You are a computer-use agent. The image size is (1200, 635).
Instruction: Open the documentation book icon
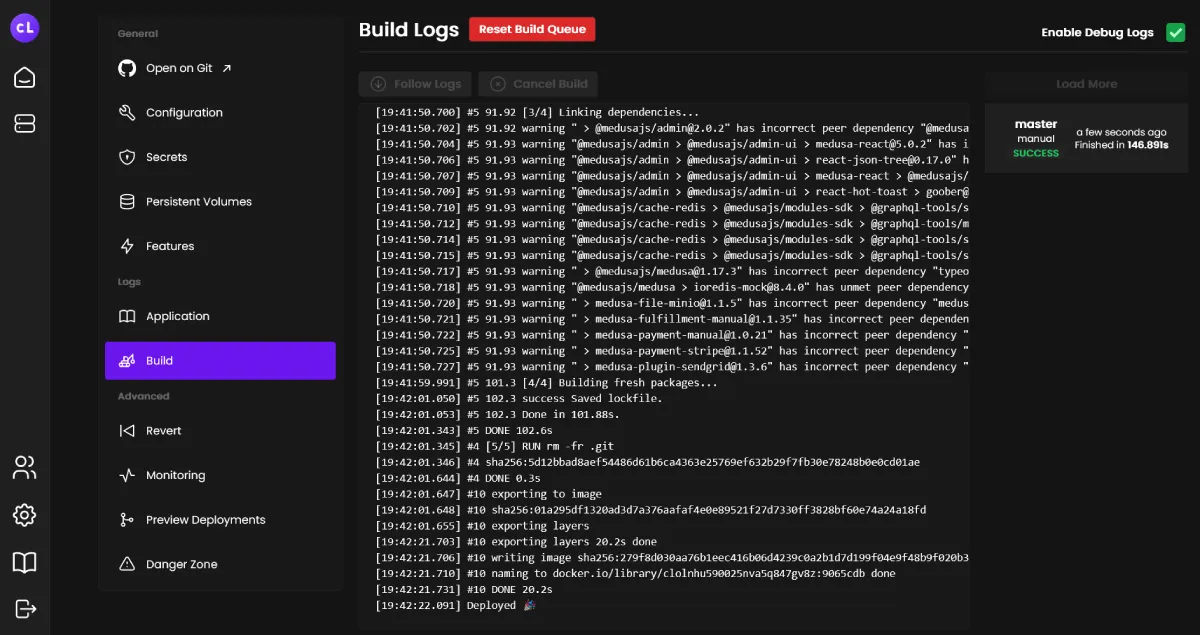(25, 562)
